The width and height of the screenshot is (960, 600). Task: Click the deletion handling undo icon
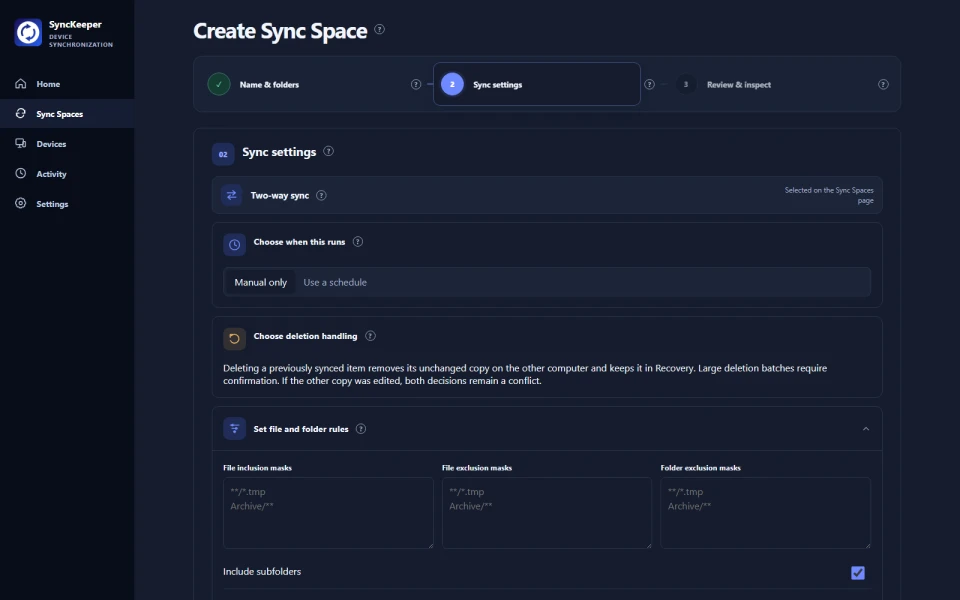(x=234, y=339)
